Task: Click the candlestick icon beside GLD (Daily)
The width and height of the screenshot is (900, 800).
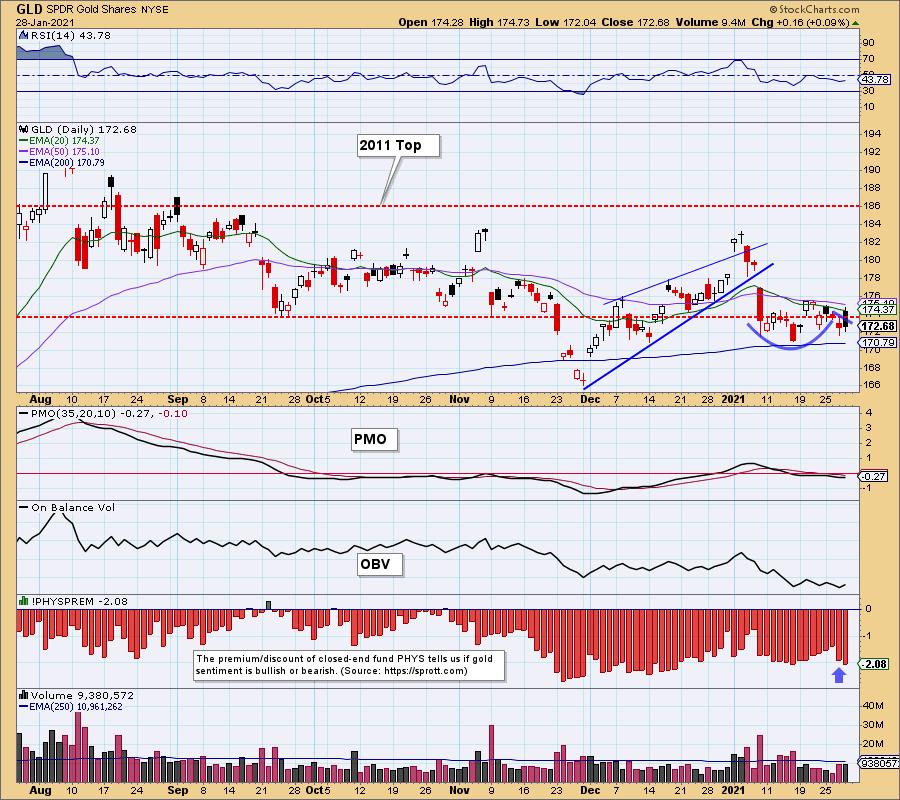Action: tap(24, 129)
